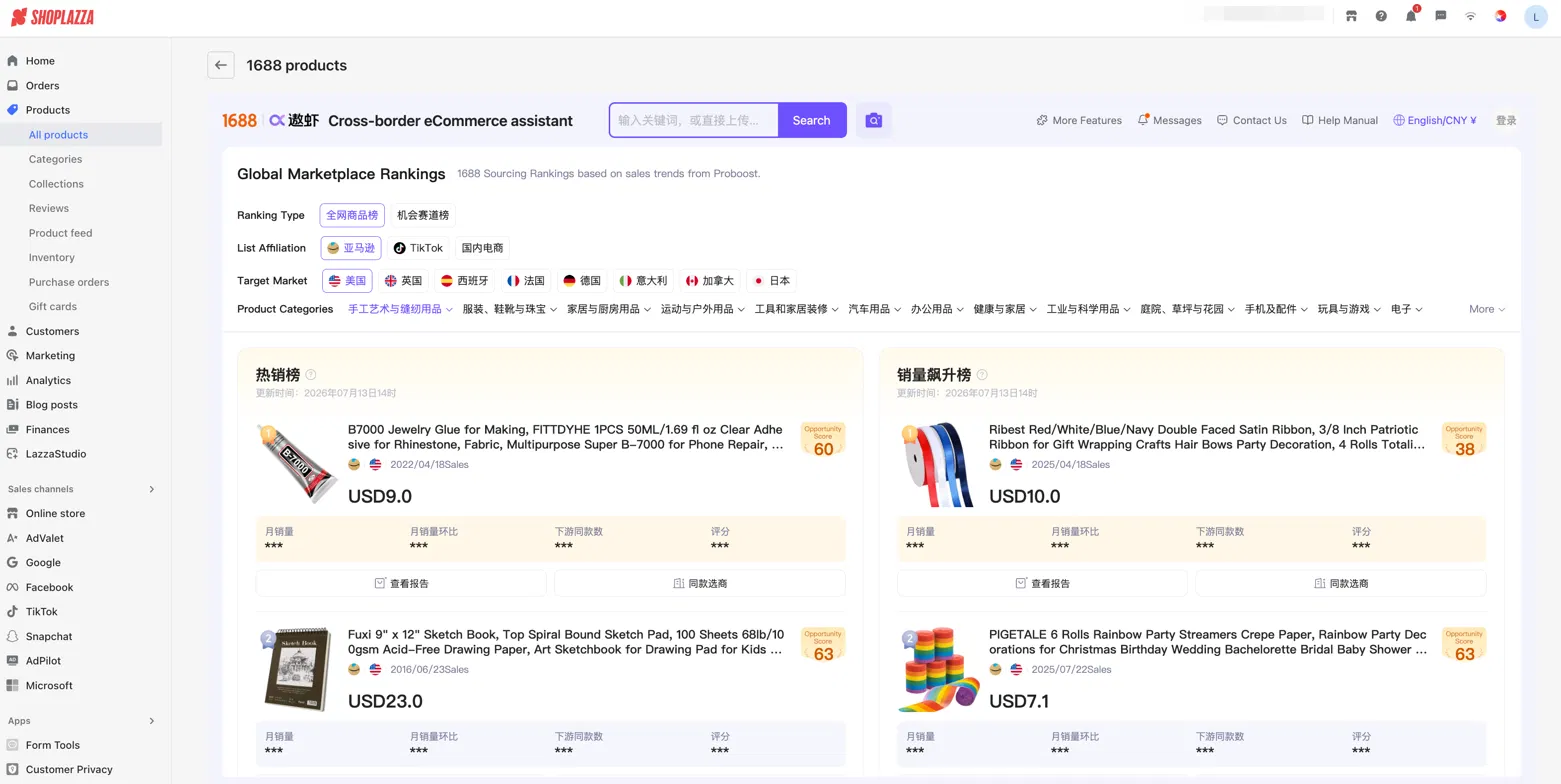The height and width of the screenshot is (784, 1561).
Task: Select 亚马逊 list affiliation
Action: click(x=351, y=248)
